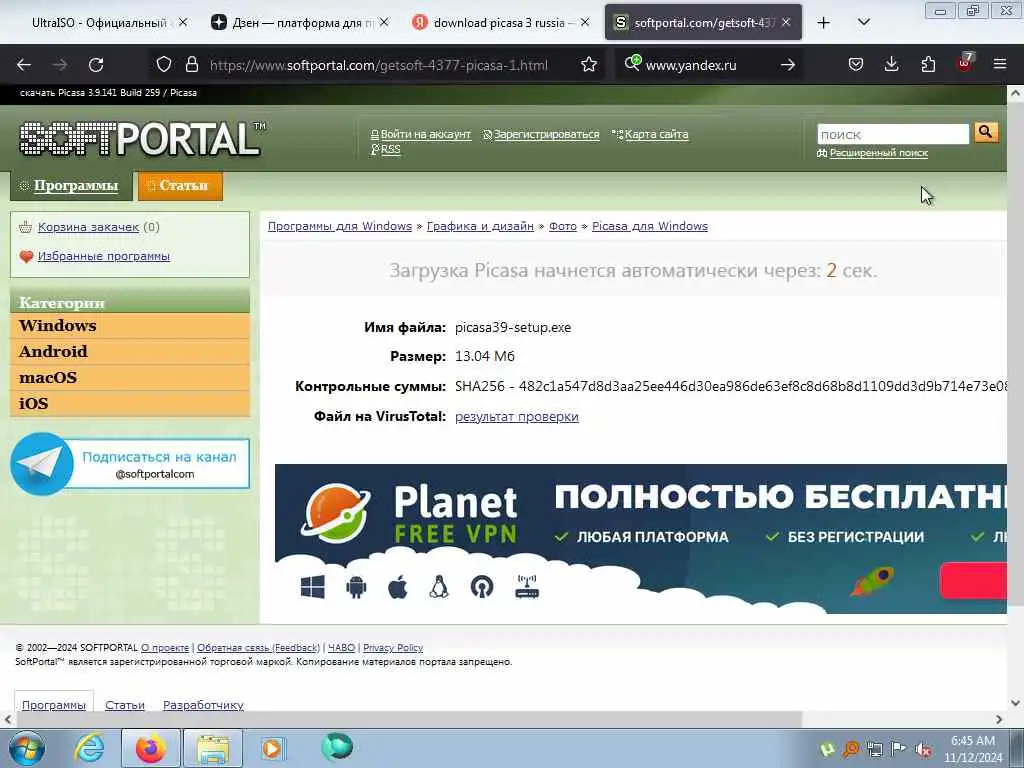
Task: Click the SOFTPORTAL logo
Action: (142, 138)
